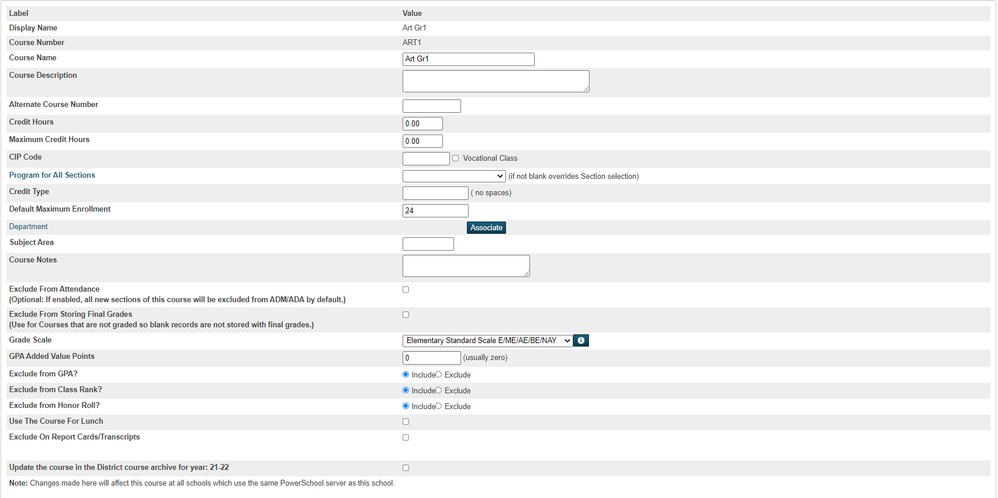Screen dimensions: 998x498
Task: Click Default Maximum Enrollment field
Action: point(435,211)
